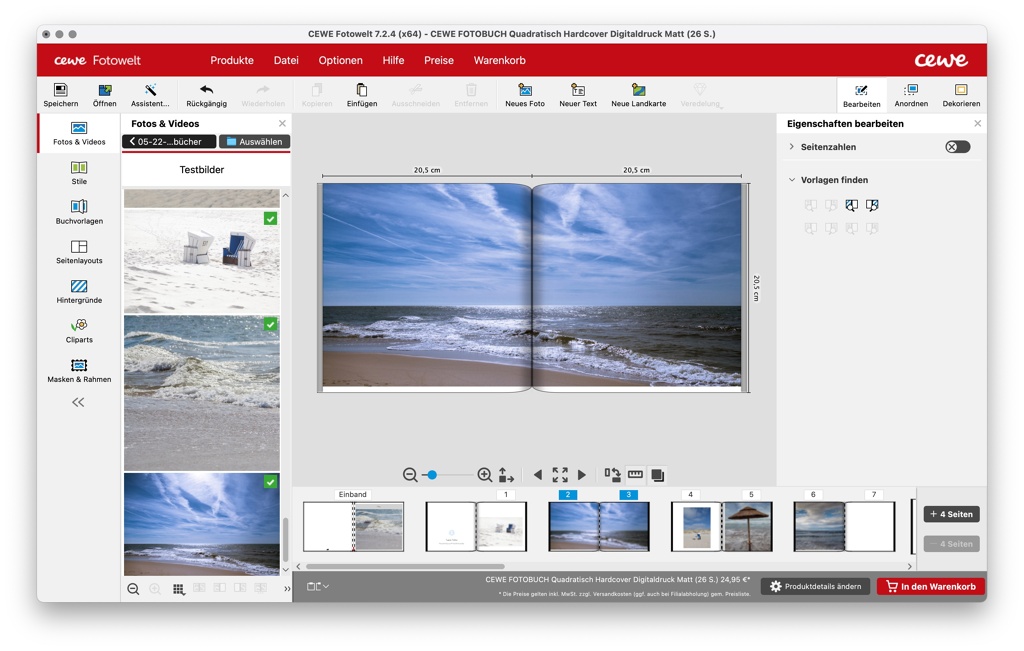Add a Neue Landkarte map
This screenshot has height=651, width=1024.
[x=638, y=91]
